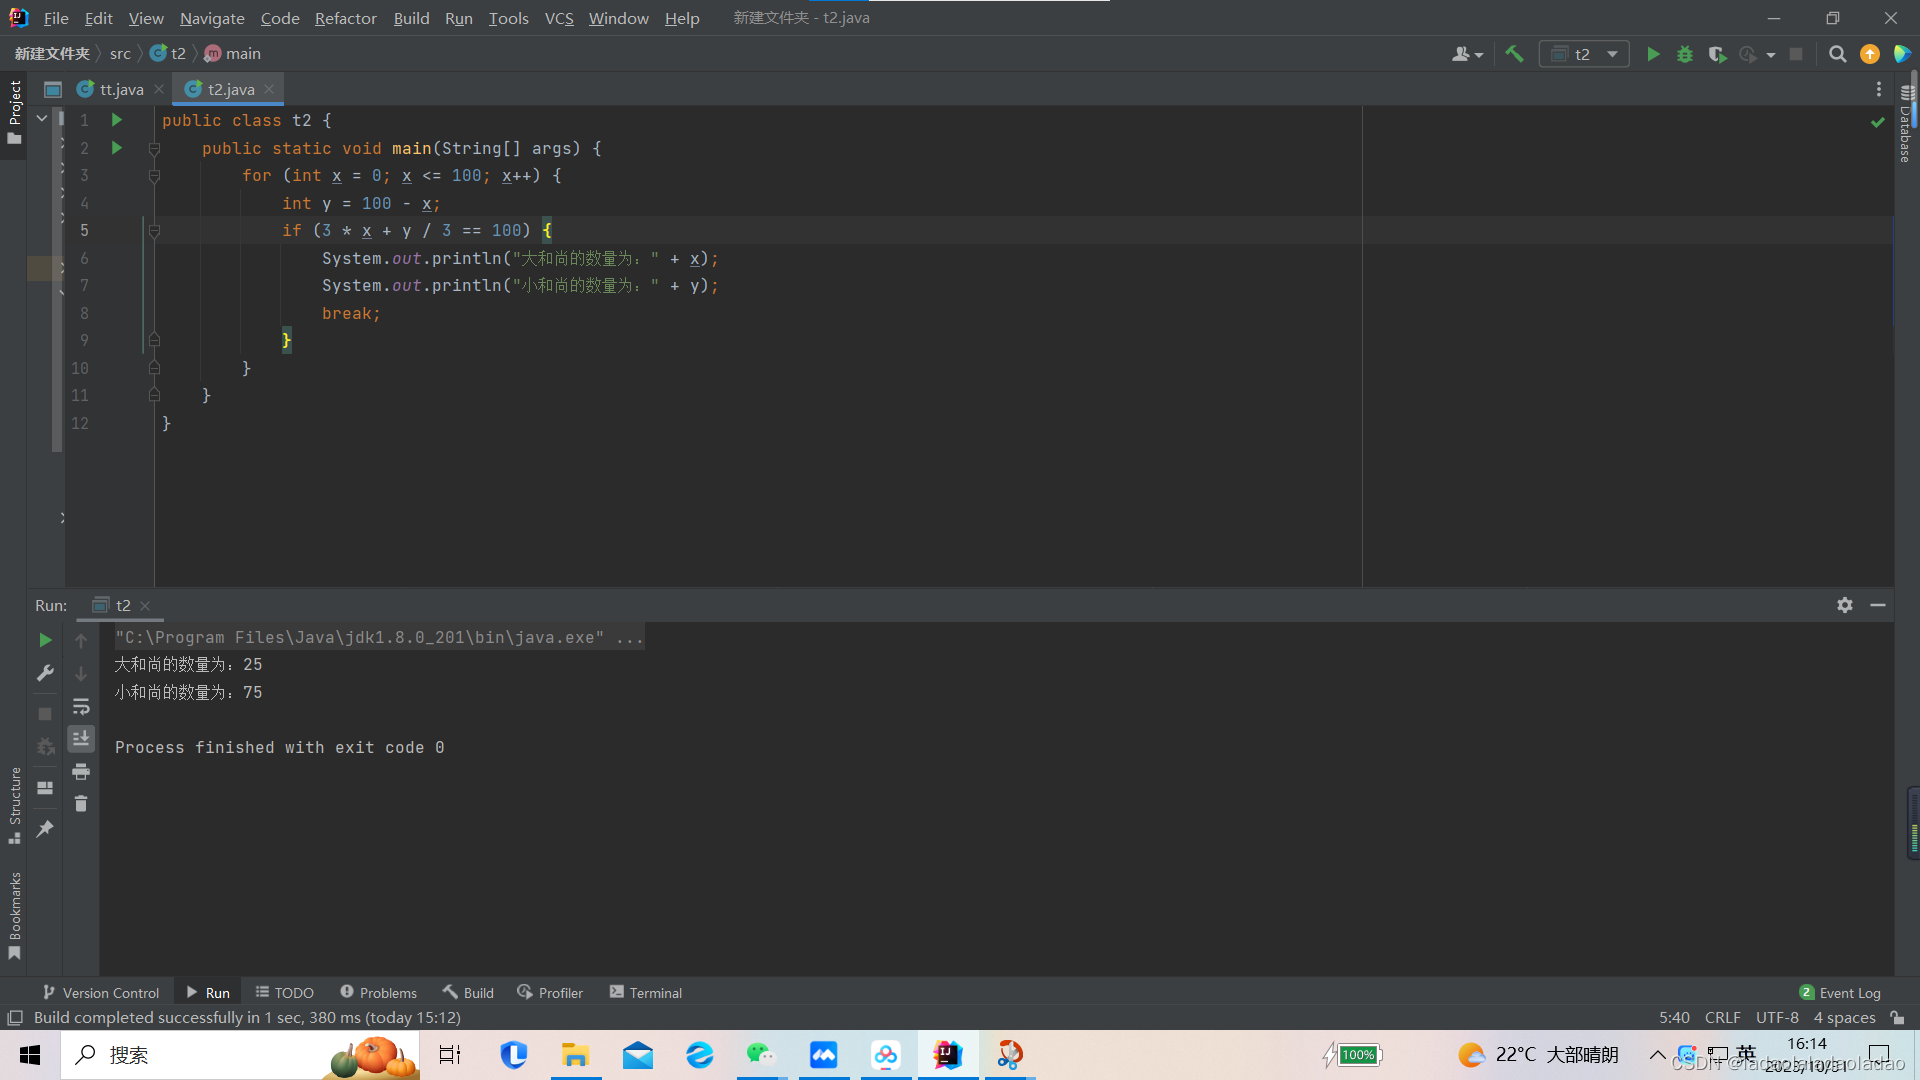Open the t2 run configuration dropdown
1920x1080 pixels.
coord(1584,54)
